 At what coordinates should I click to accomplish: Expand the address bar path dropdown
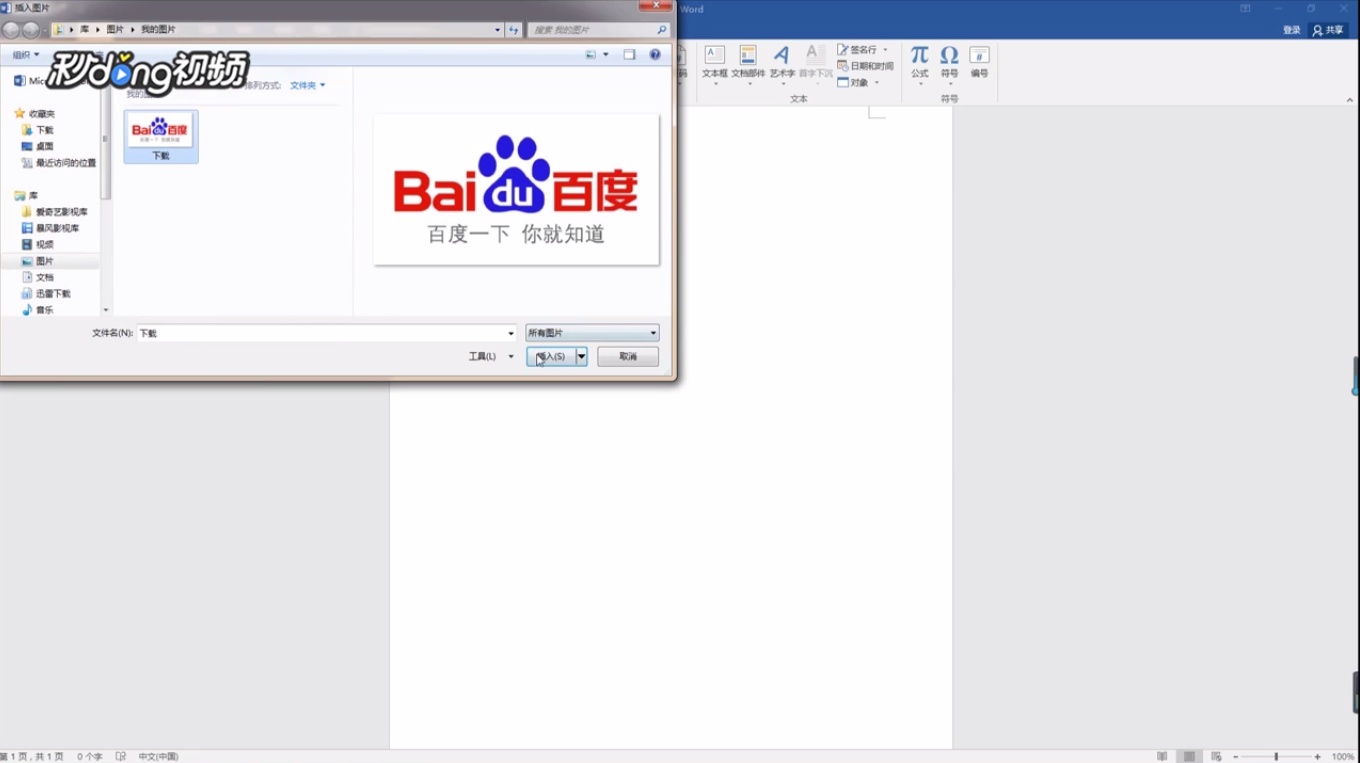[497, 30]
